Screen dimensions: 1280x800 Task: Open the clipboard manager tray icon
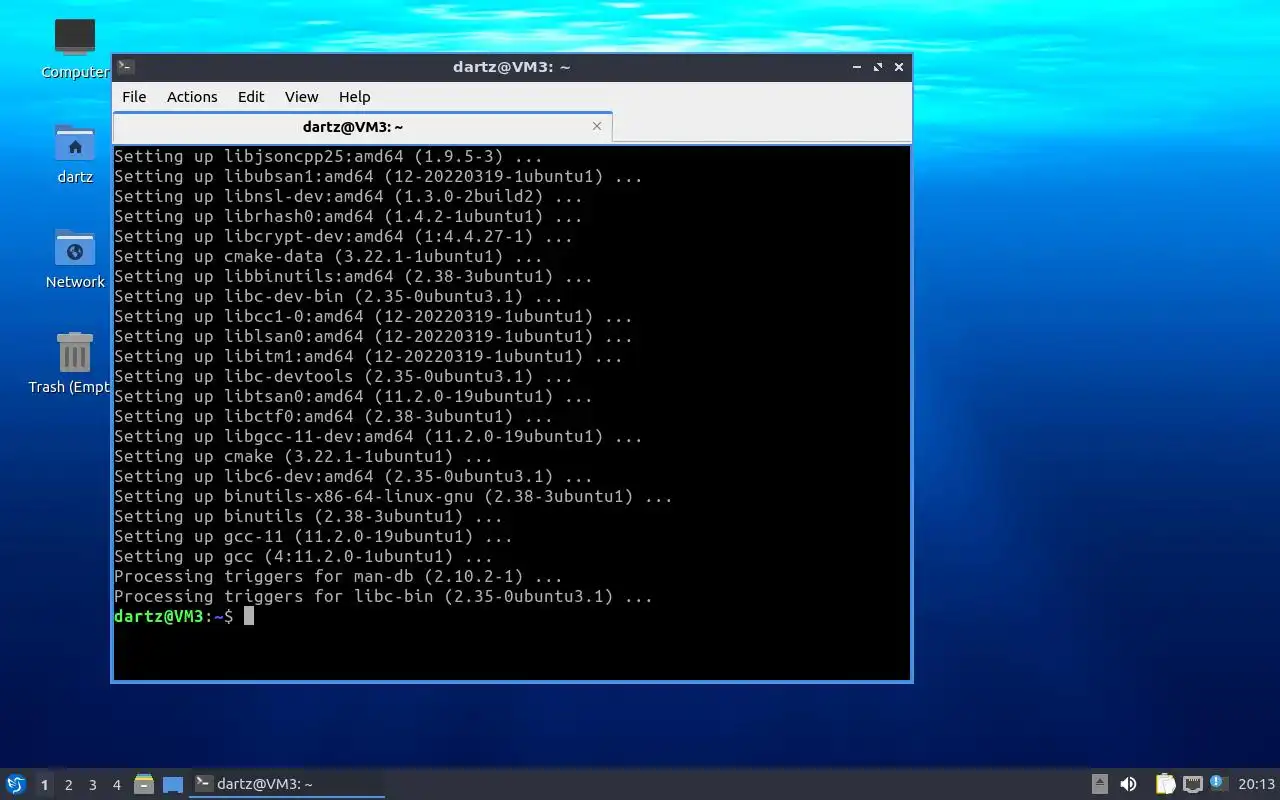tap(1165, 784)
